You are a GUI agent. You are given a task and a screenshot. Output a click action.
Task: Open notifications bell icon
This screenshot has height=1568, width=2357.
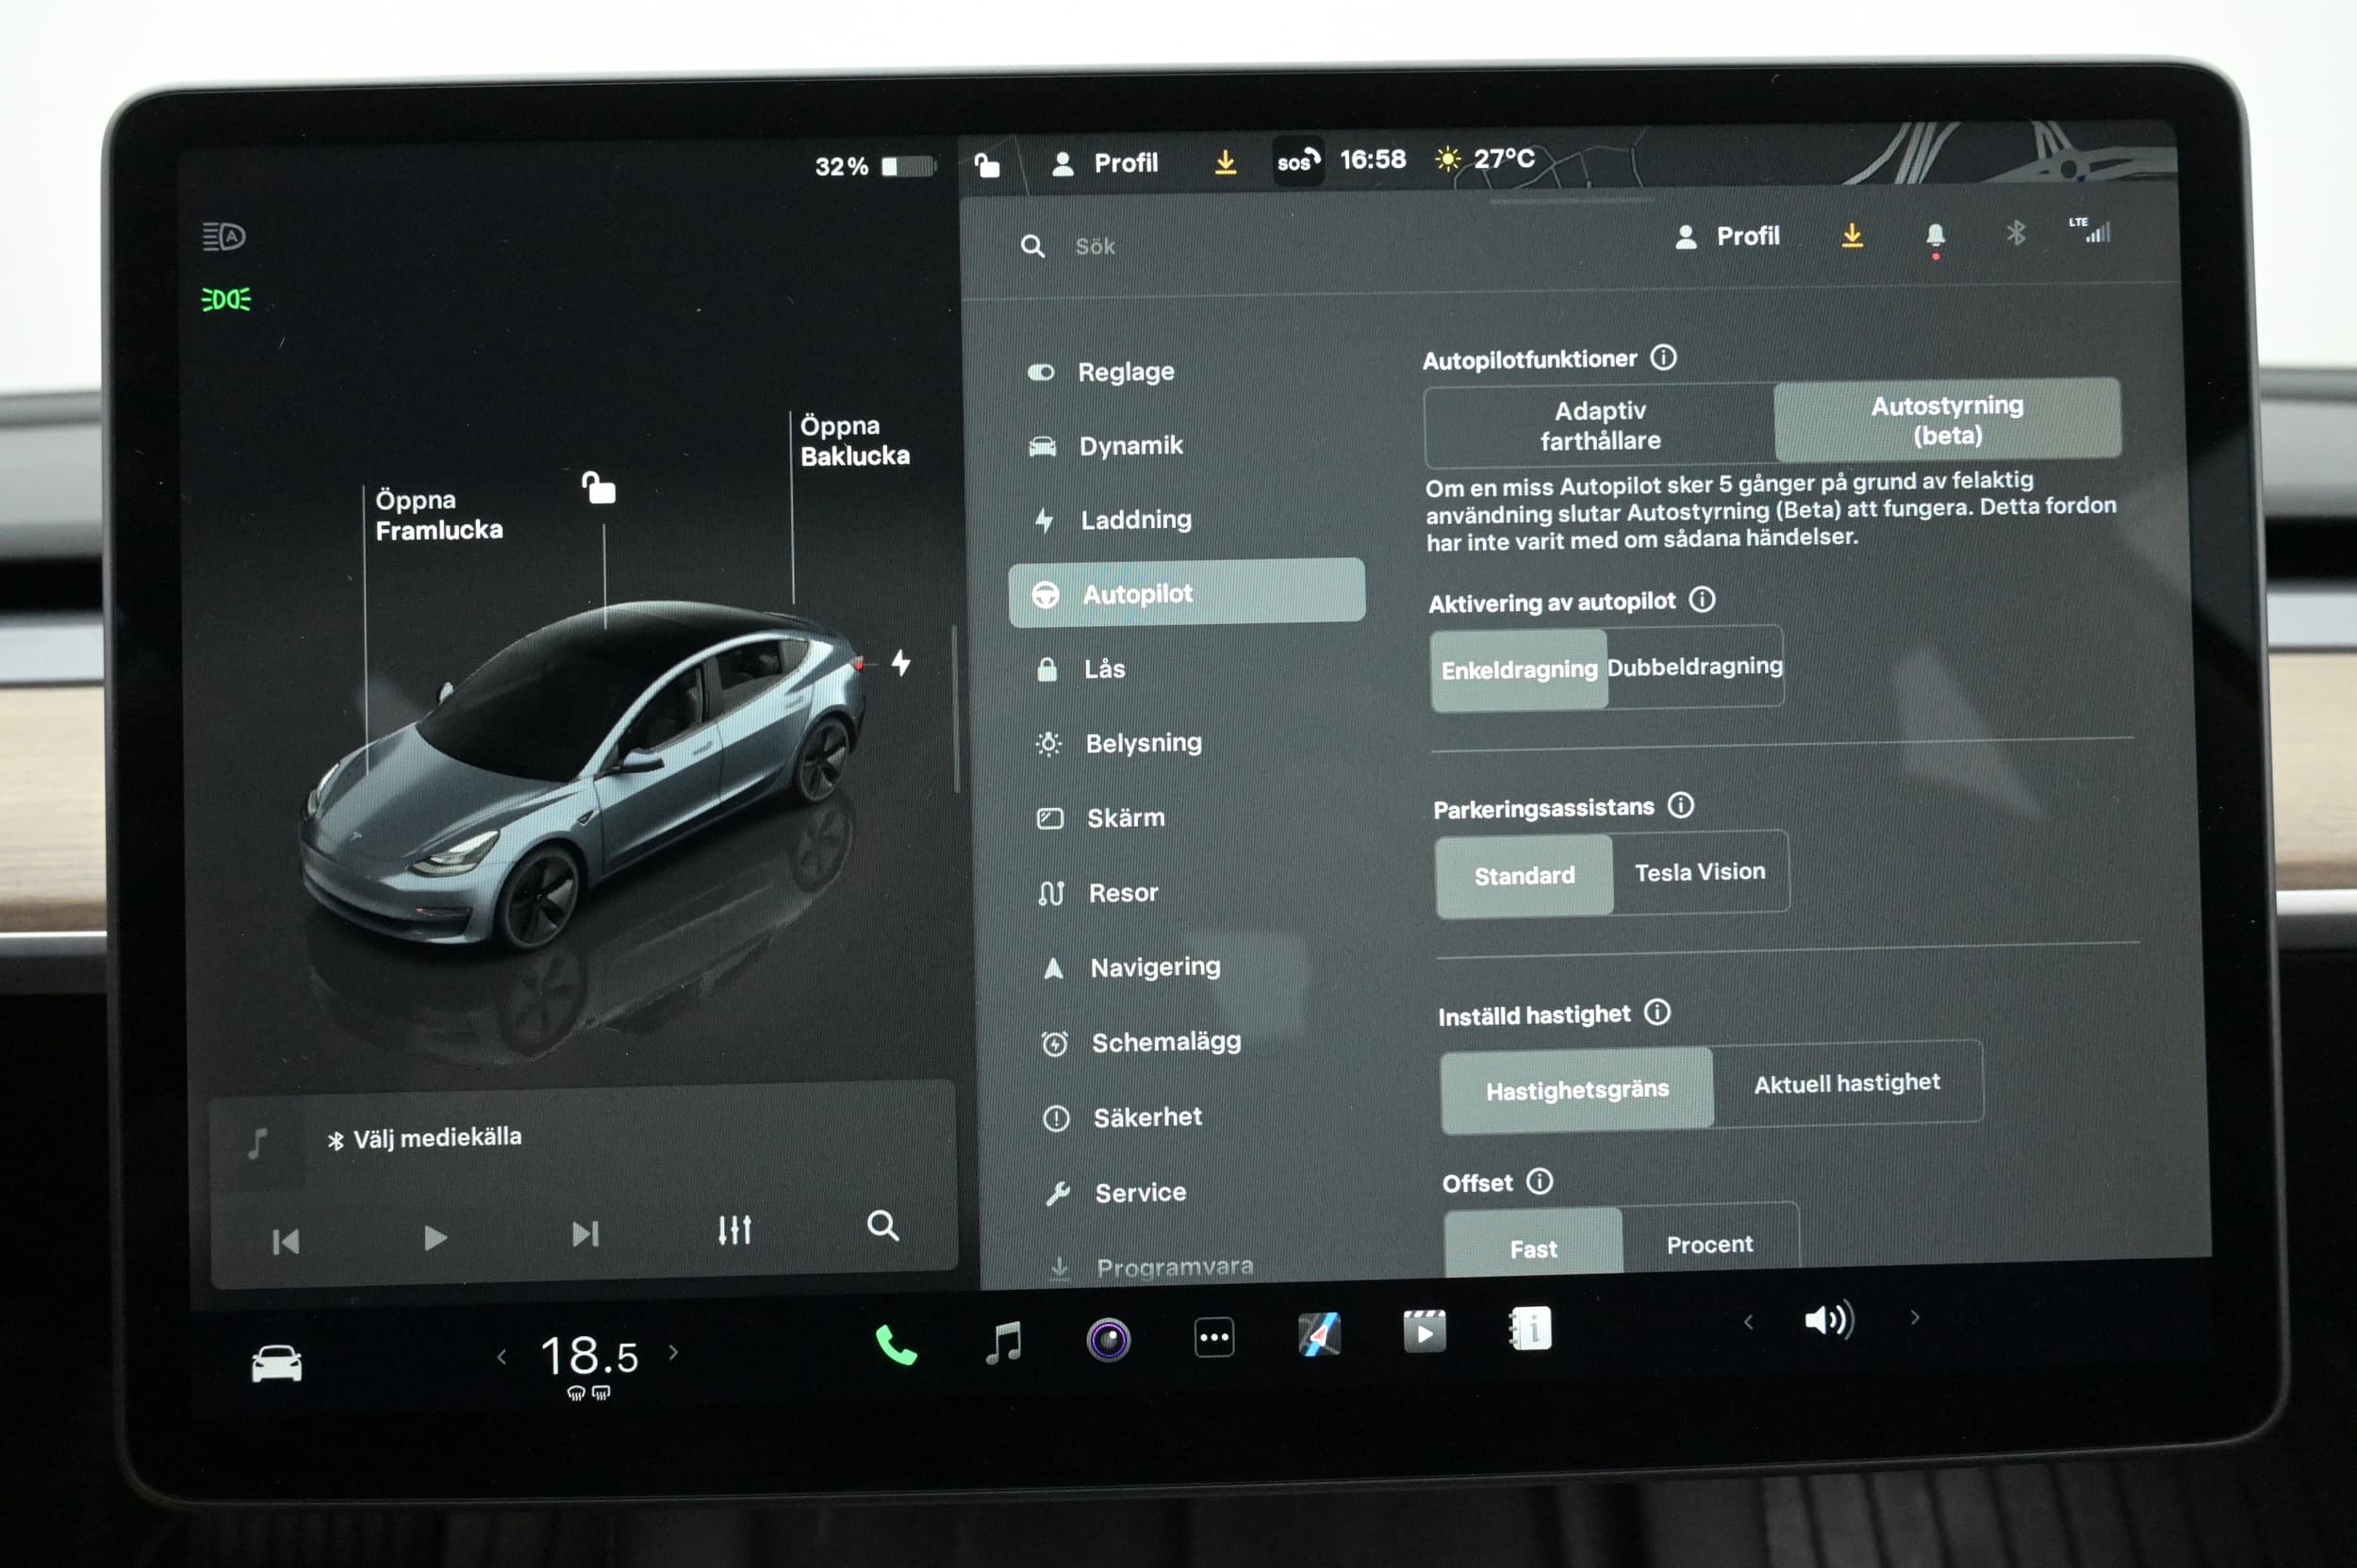[x=1935, y=236]
